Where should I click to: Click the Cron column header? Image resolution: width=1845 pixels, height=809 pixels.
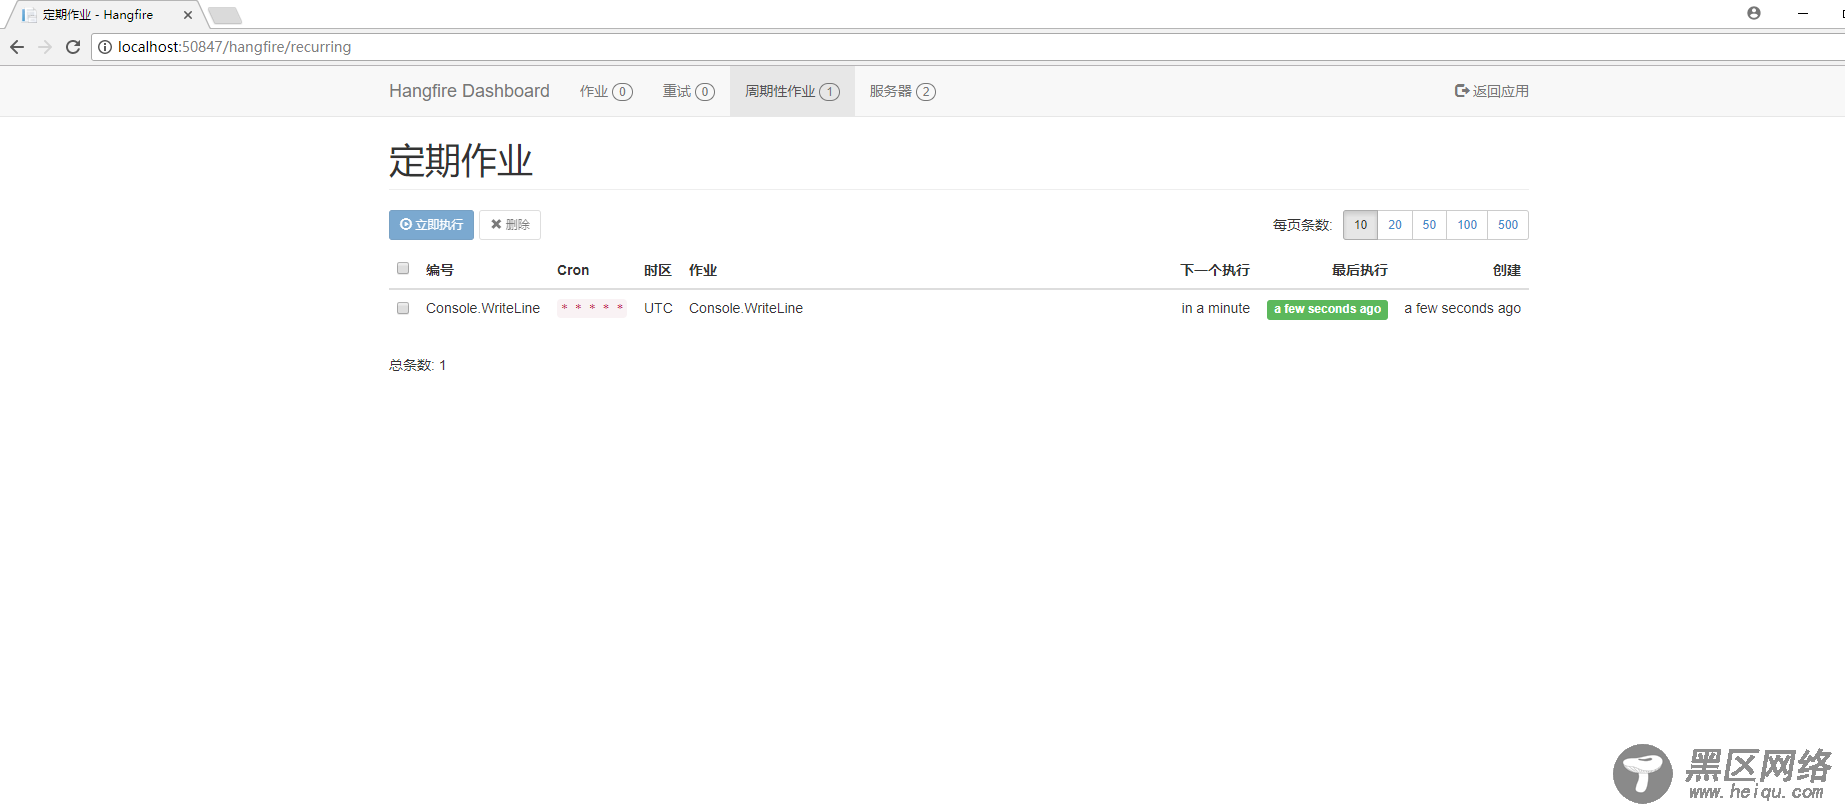coord(573,270)
